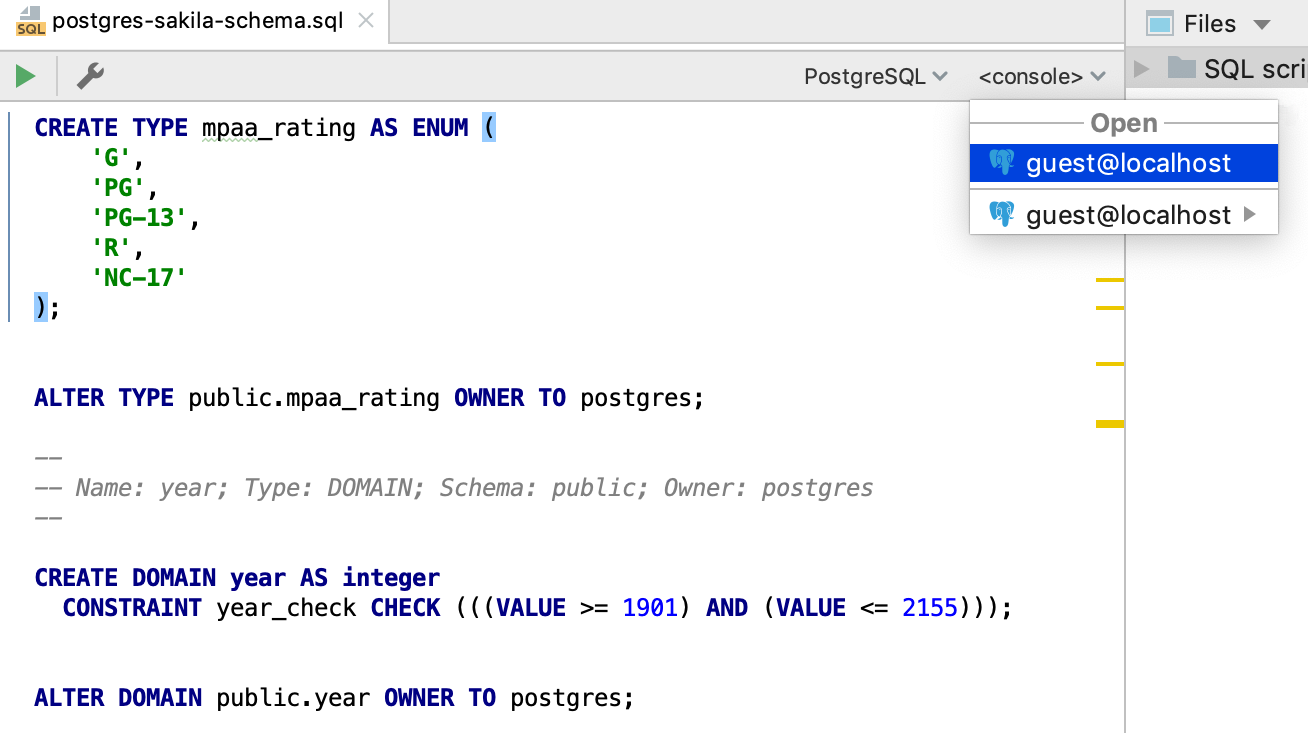Open settings via the wrench icon
1308x733 pixels.
(90, 76)
